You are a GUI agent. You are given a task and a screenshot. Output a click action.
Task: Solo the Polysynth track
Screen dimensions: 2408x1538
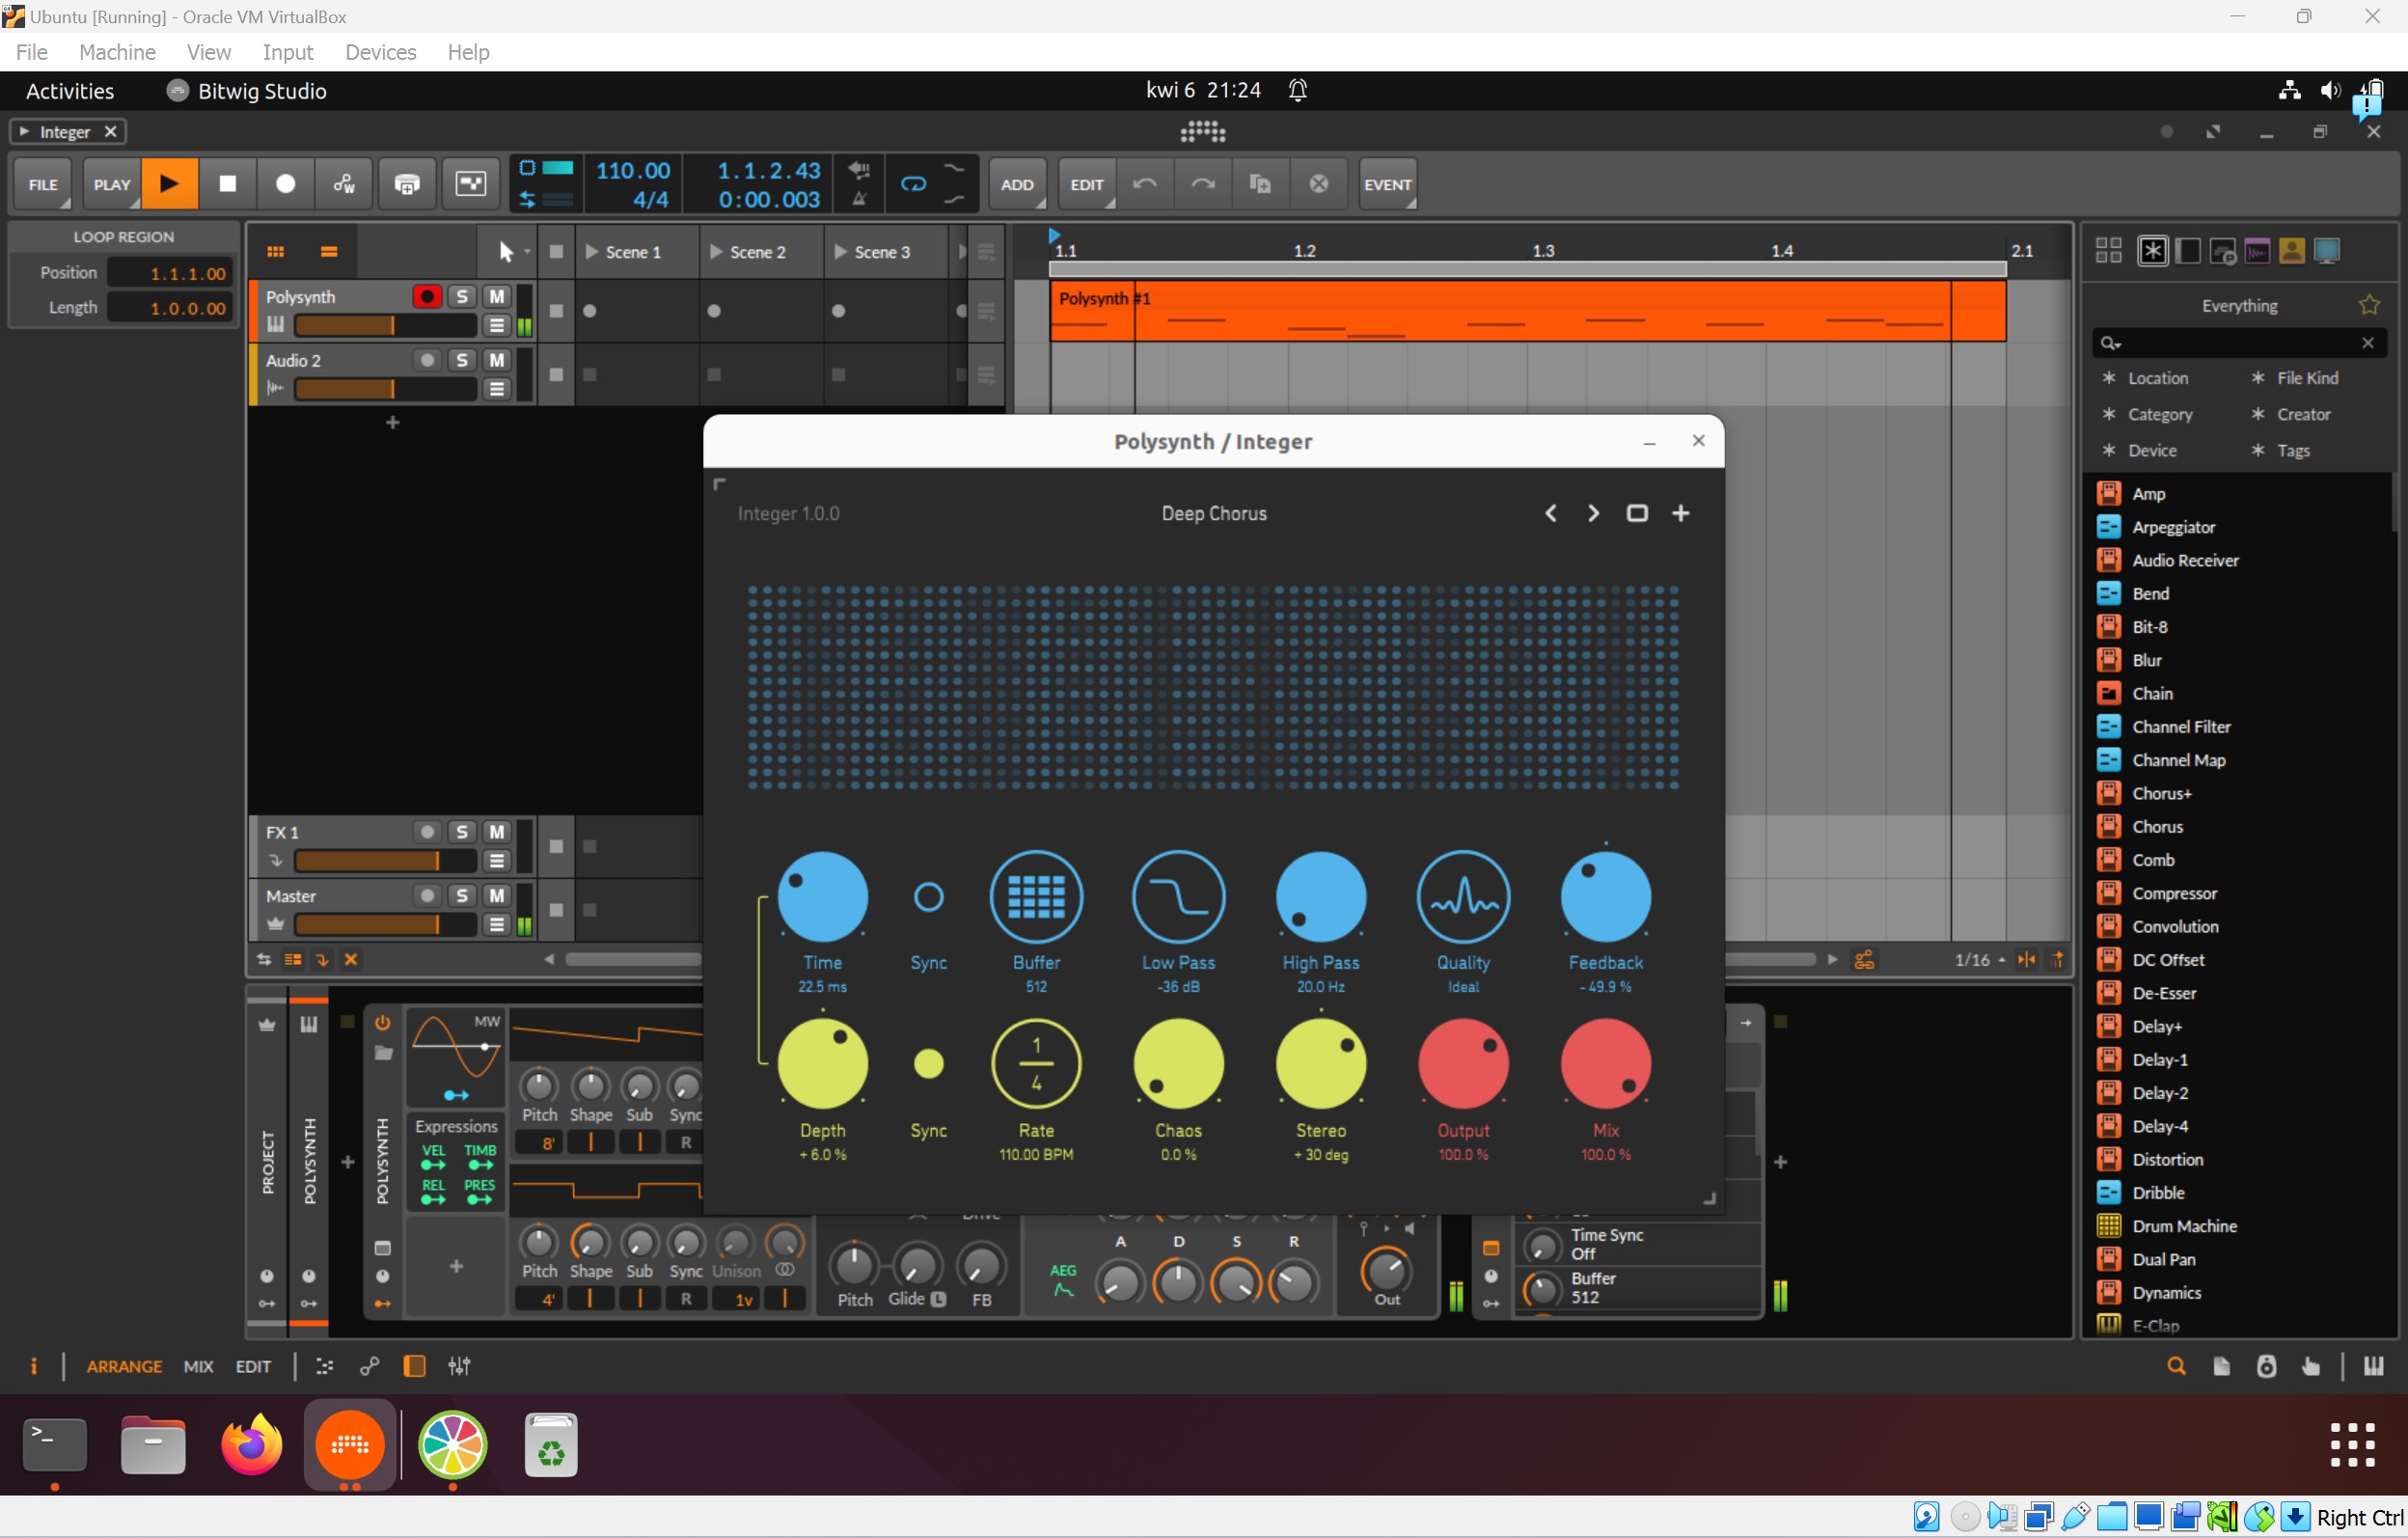point(463,295)
